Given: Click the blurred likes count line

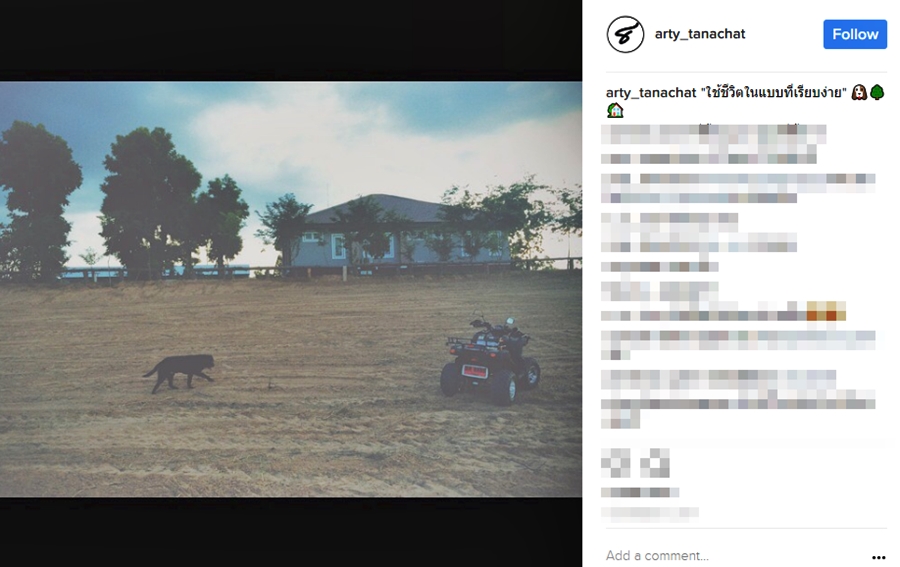Looking at the screenshot, I should (640, 492).
